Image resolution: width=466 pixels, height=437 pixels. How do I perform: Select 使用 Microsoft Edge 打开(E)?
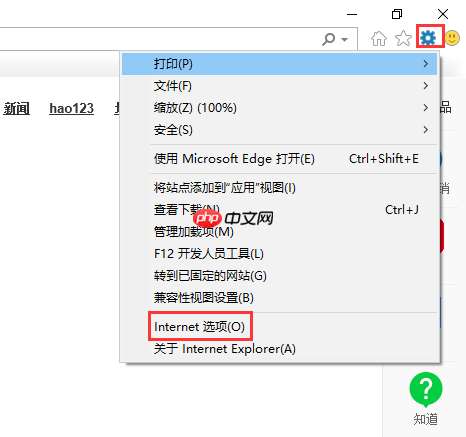(279, 159)
